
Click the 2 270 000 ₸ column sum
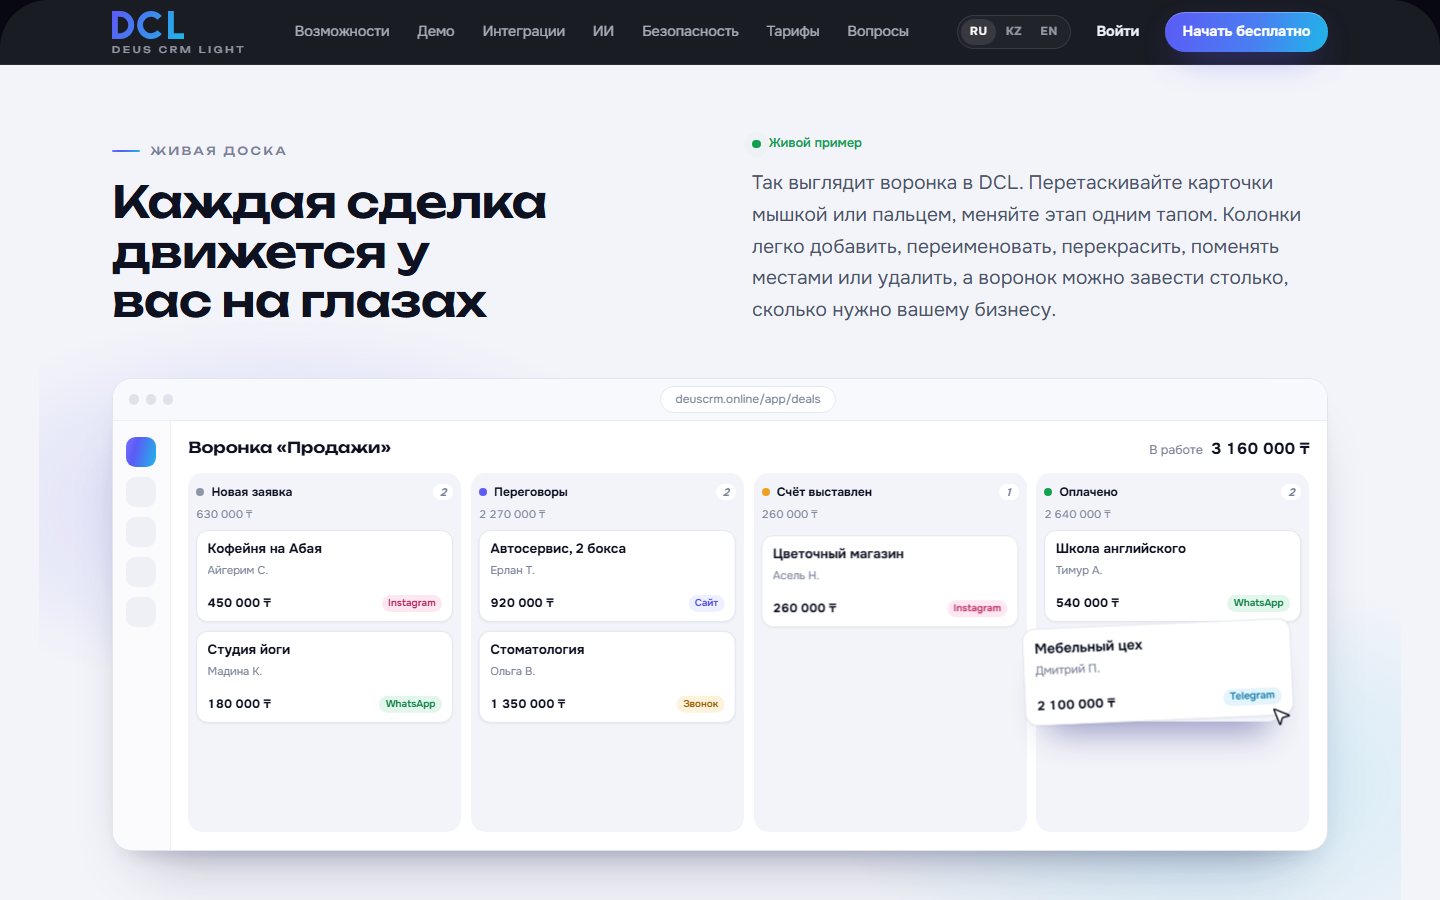click(512, 514)
